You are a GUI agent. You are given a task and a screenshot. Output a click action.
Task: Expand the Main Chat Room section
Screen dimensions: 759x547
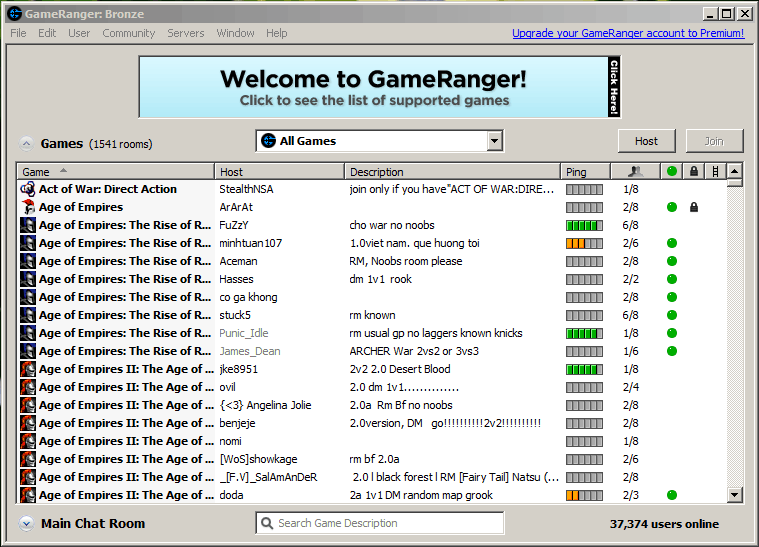point(26,523)
